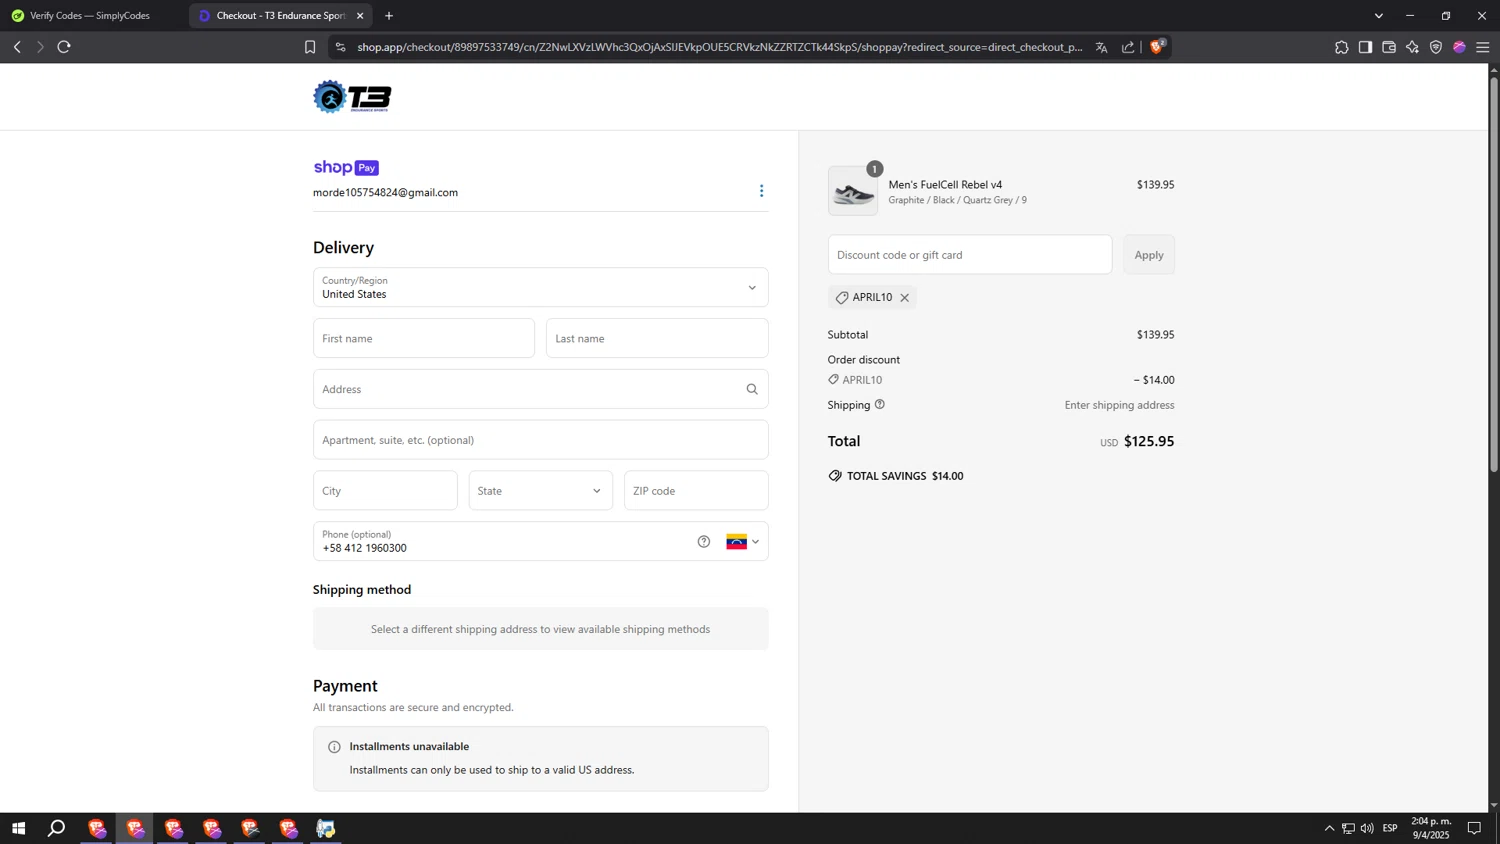This screenshot has height=844, width=1500.
Task: Click the Discount code or gift card field
Action: [970, 255]
